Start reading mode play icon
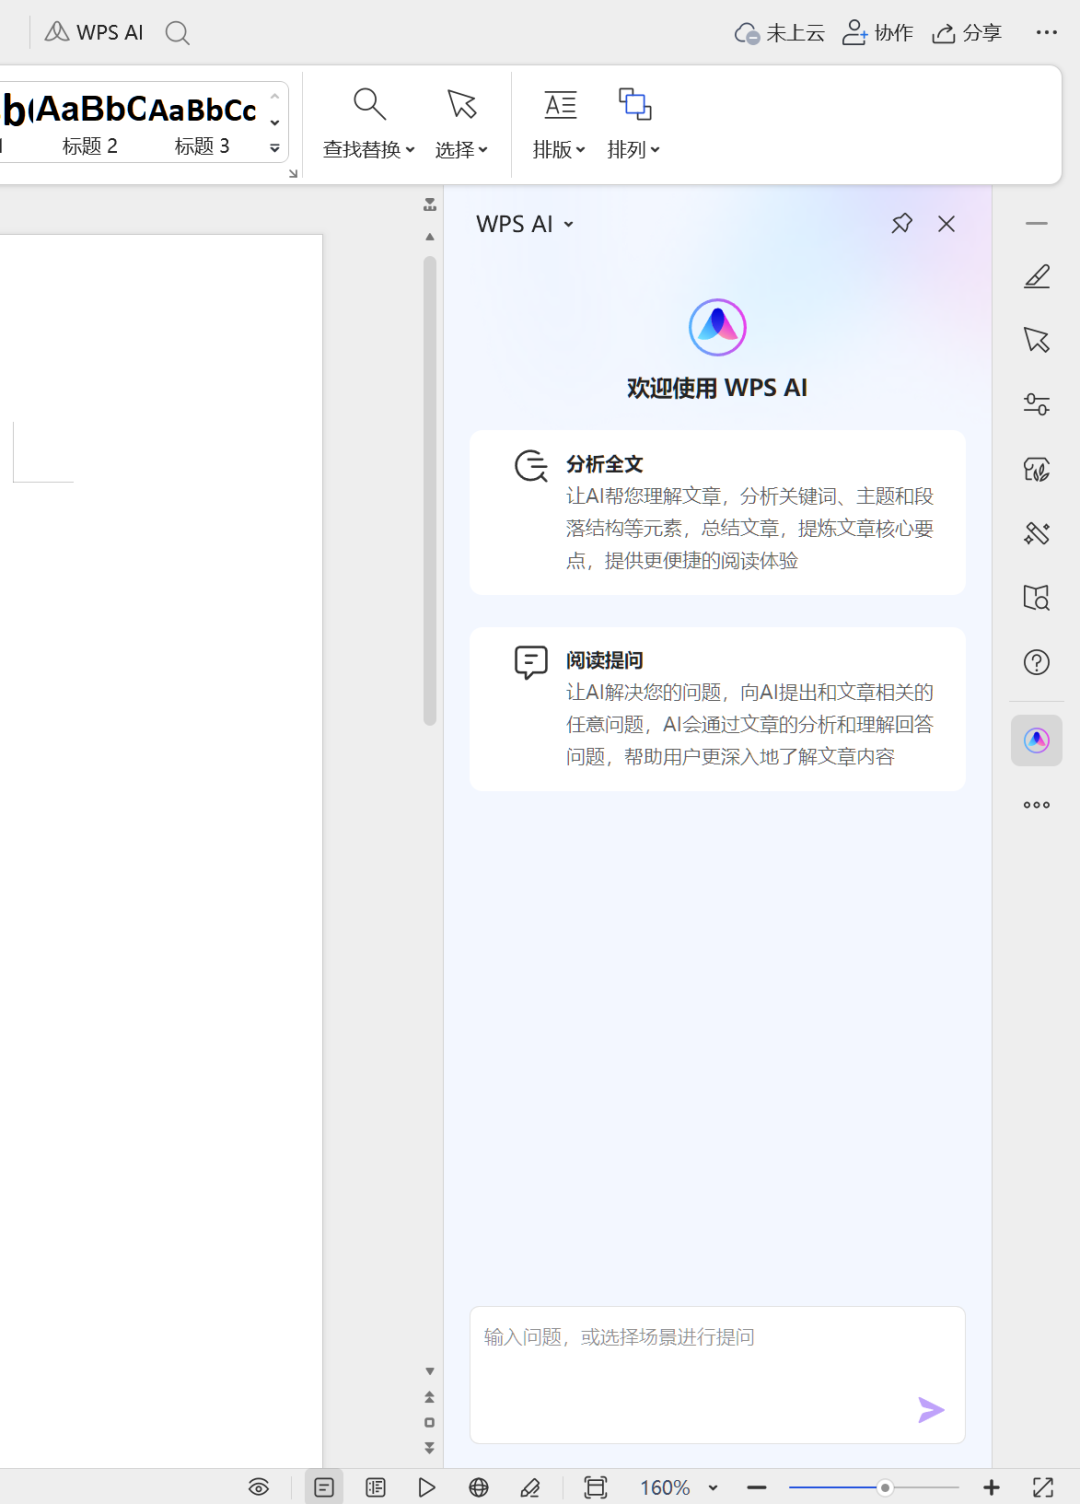 pos(427,1487)
